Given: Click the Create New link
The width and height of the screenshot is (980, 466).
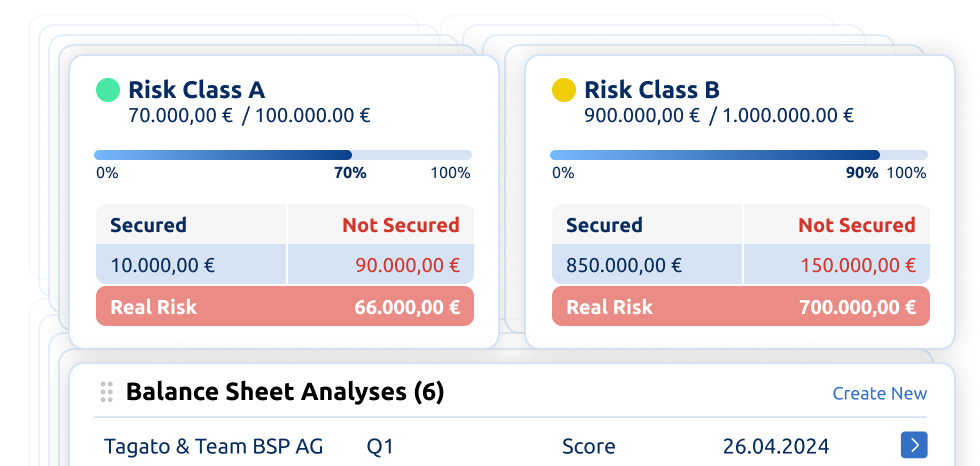Looking at the screenshot, I should coord(879,393).
